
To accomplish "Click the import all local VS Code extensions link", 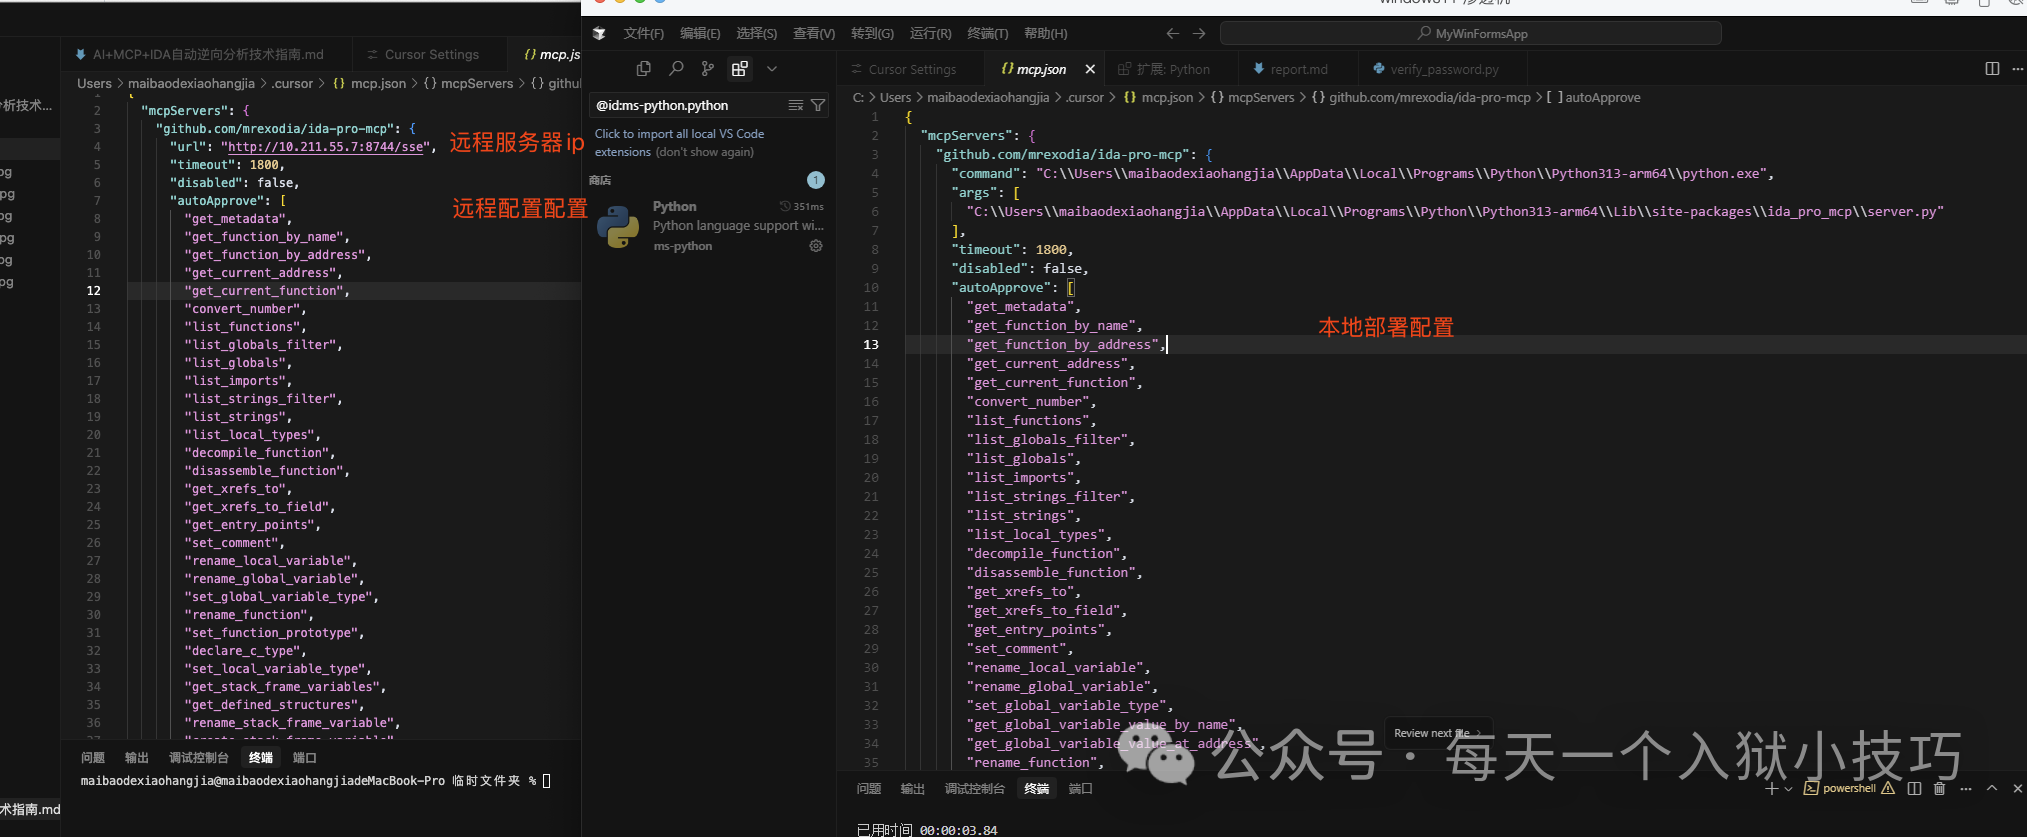I will coord(679,134).
